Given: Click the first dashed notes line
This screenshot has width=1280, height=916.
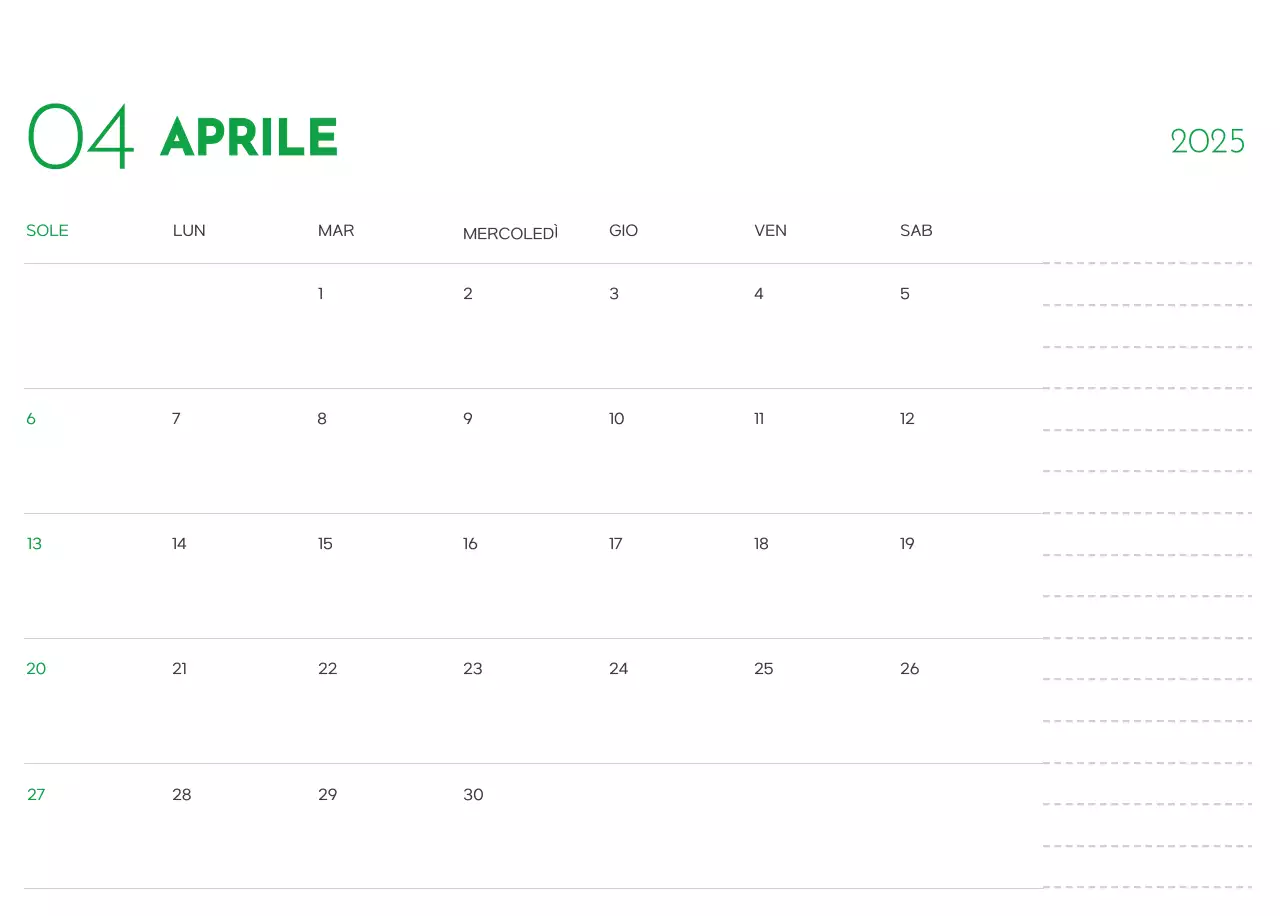Looking at the screenshot, I should pos(1147,263).
